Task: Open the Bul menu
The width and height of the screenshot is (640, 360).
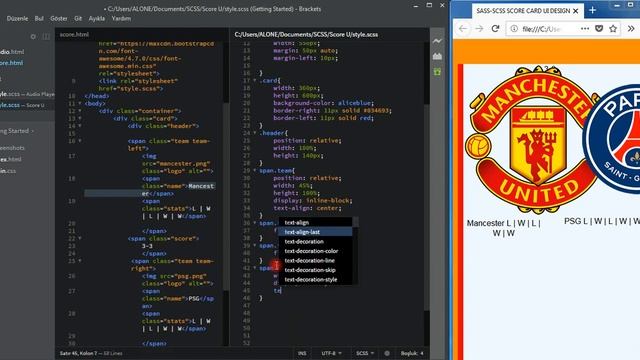Action: 39,18
